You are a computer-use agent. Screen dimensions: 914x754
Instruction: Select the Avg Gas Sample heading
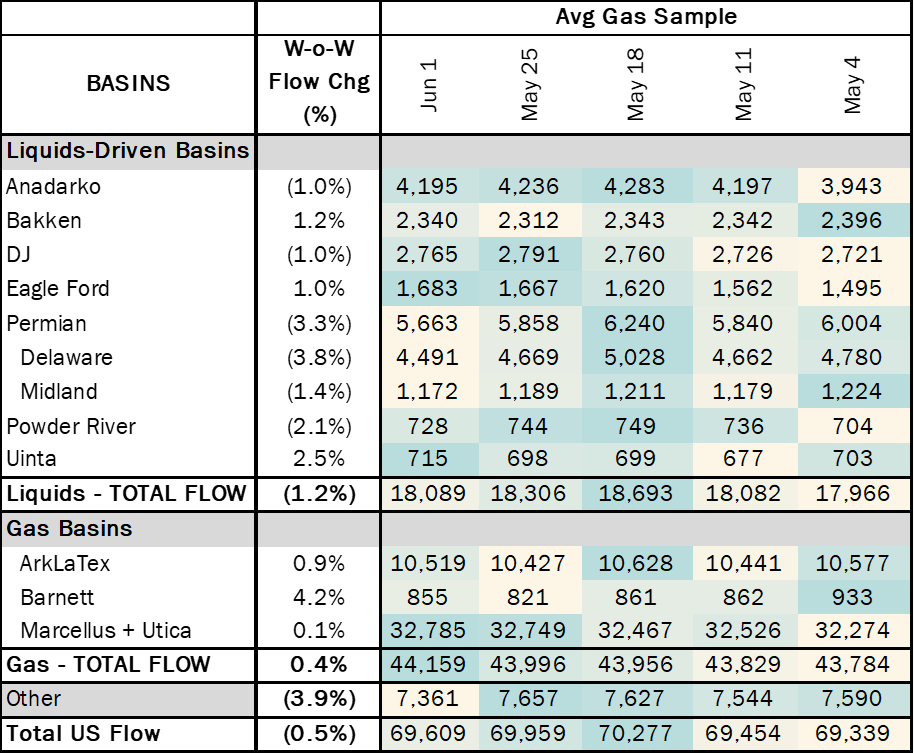[x=646, y=16]
